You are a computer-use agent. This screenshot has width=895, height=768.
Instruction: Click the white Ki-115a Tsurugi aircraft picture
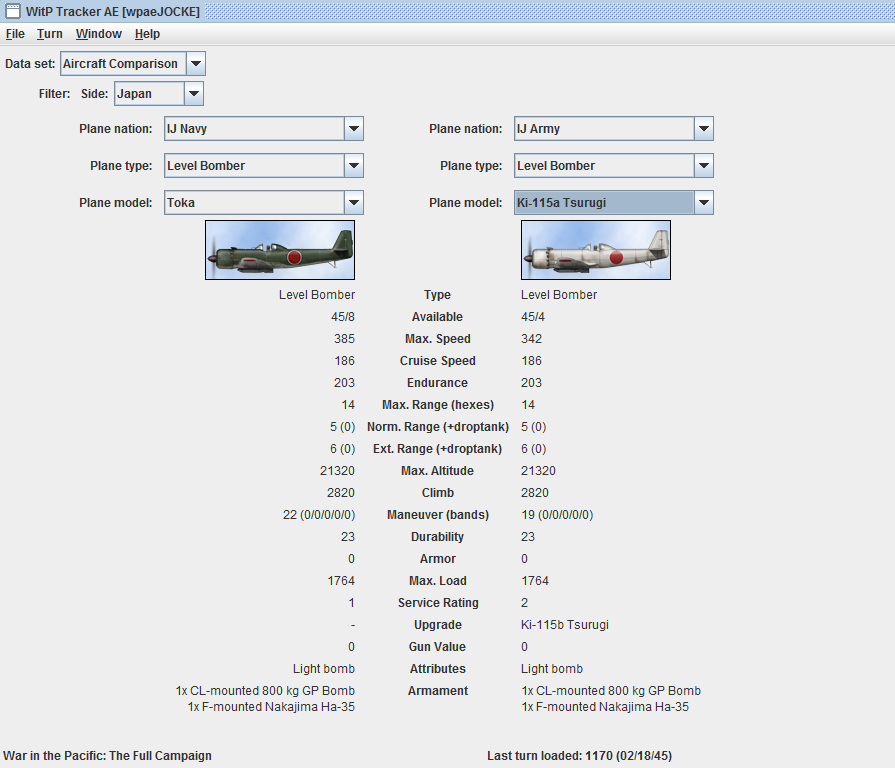pos(596,250)
